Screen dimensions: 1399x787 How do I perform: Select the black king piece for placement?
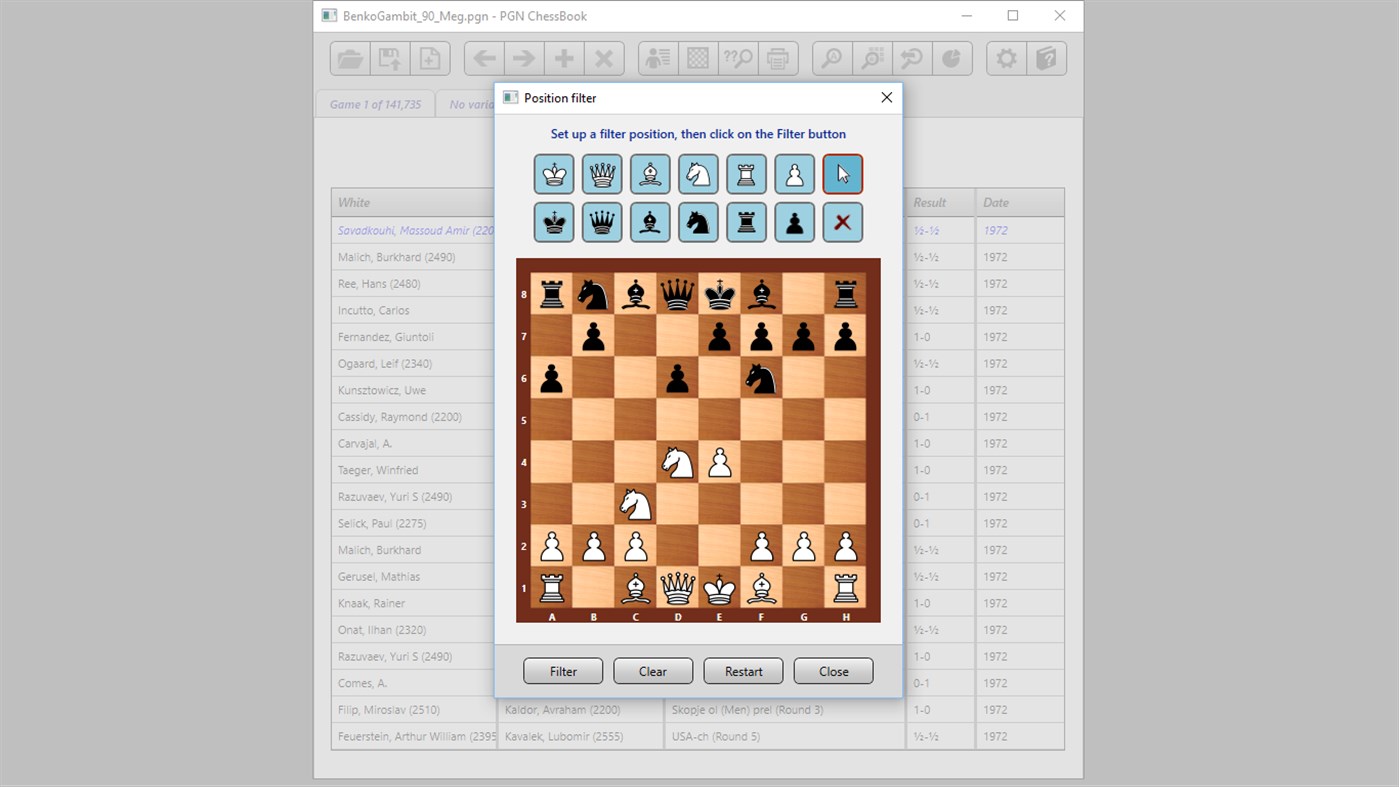(x=554, y=222)
